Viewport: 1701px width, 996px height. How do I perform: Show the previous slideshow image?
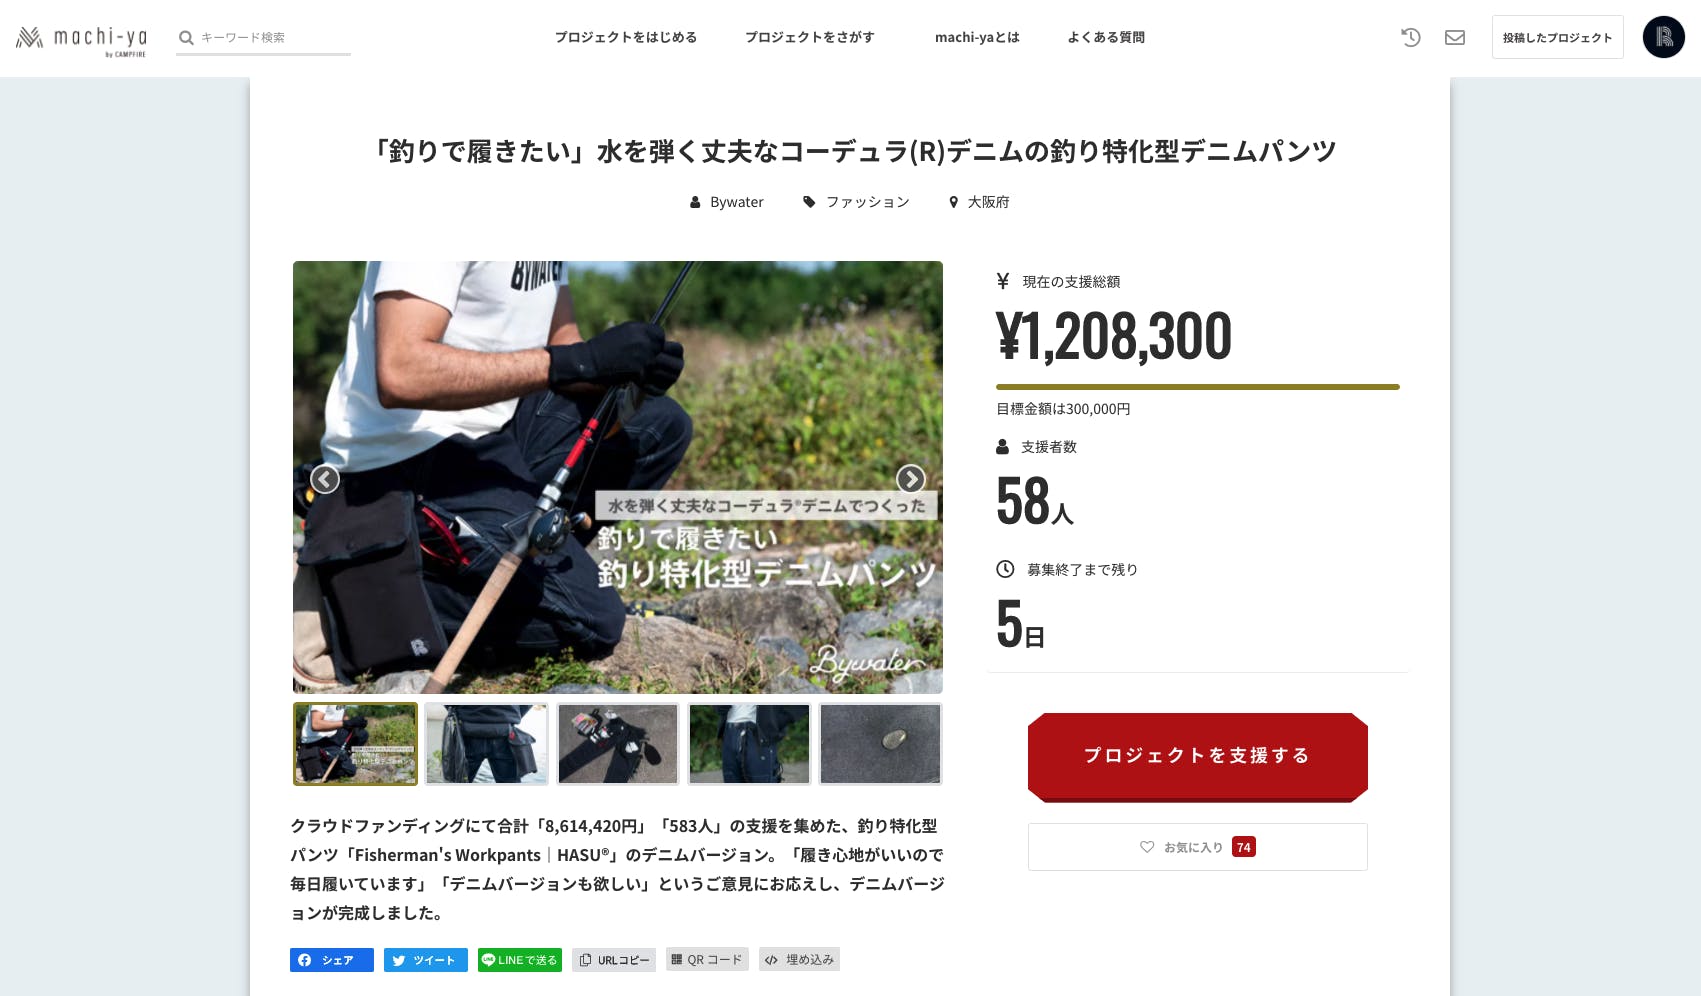[x=325, y=479]
